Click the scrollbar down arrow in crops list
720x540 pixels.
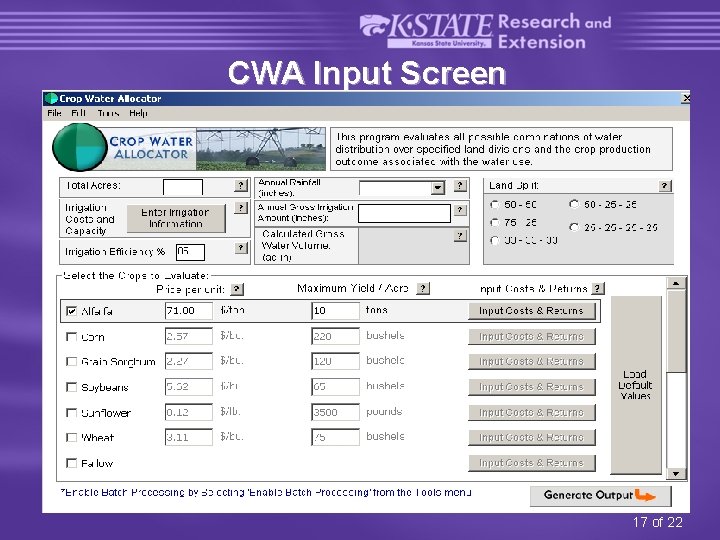[x=676, y=473]
